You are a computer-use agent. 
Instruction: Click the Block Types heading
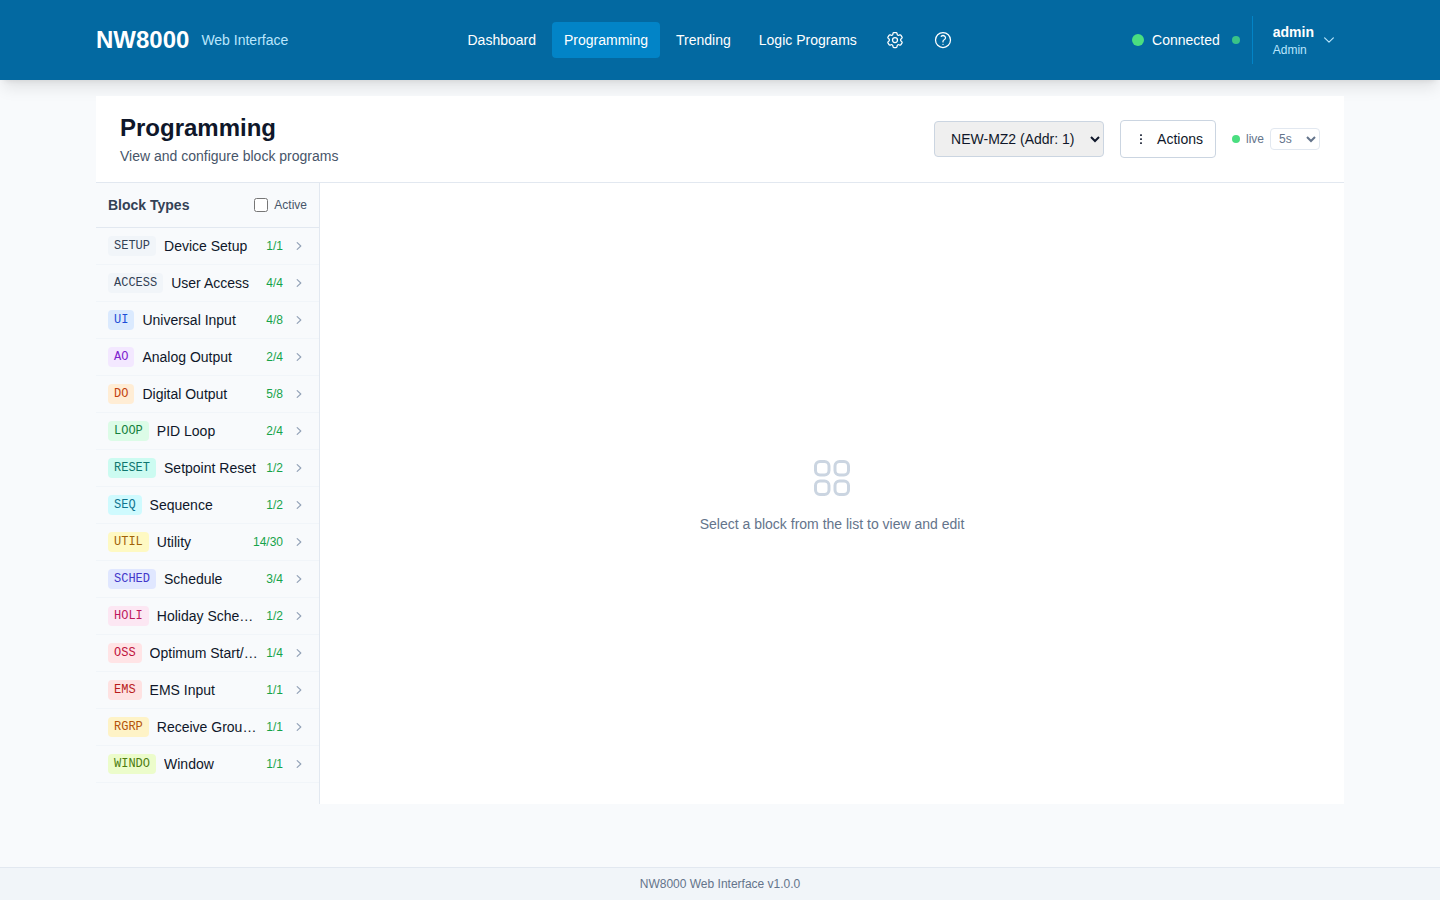(149, 205)
